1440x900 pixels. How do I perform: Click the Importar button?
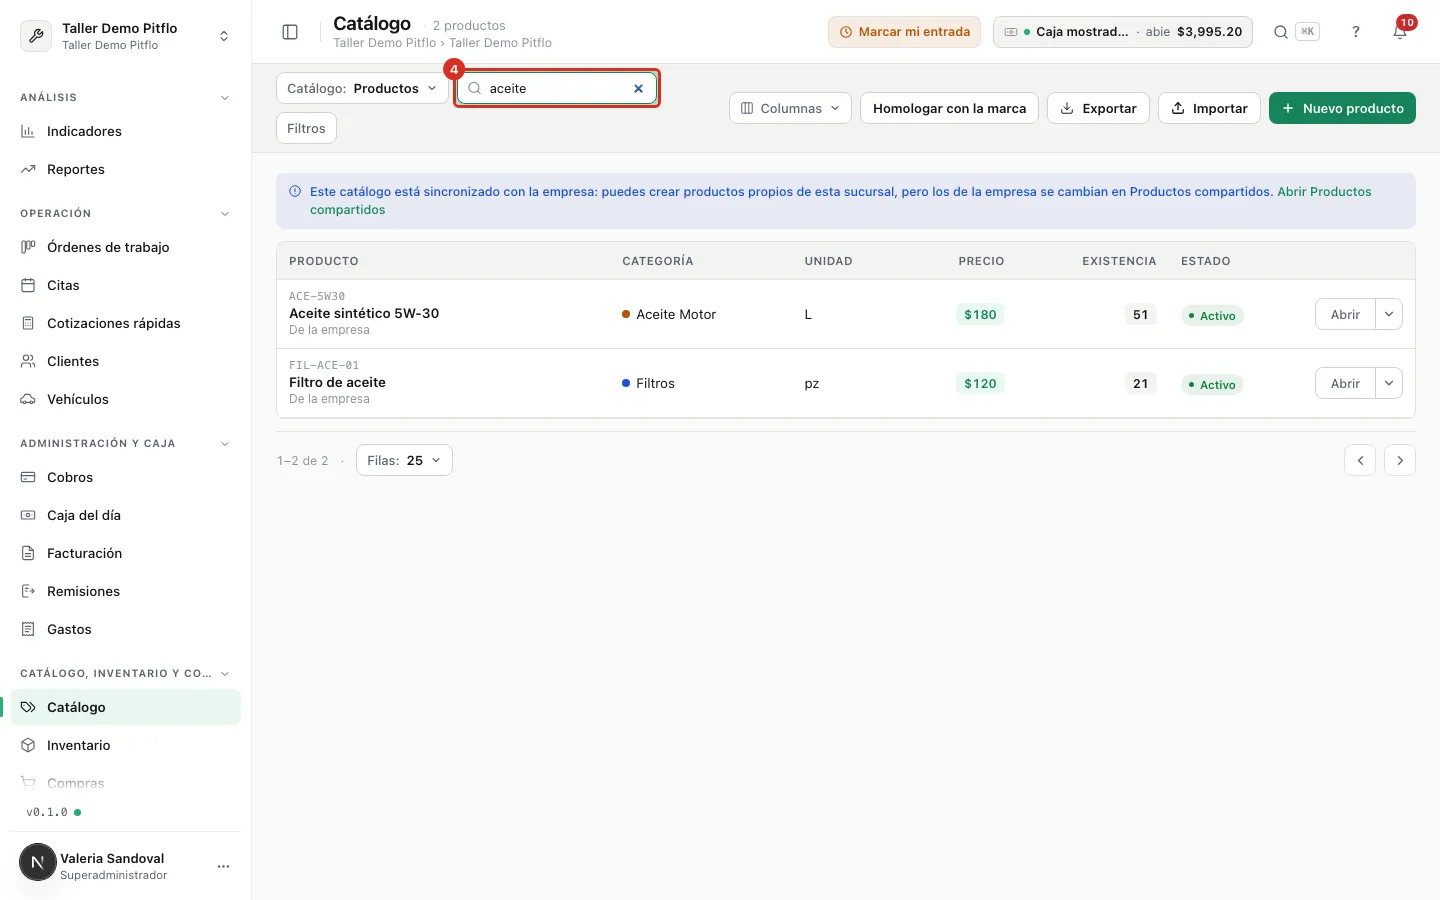click(1209, 108)
